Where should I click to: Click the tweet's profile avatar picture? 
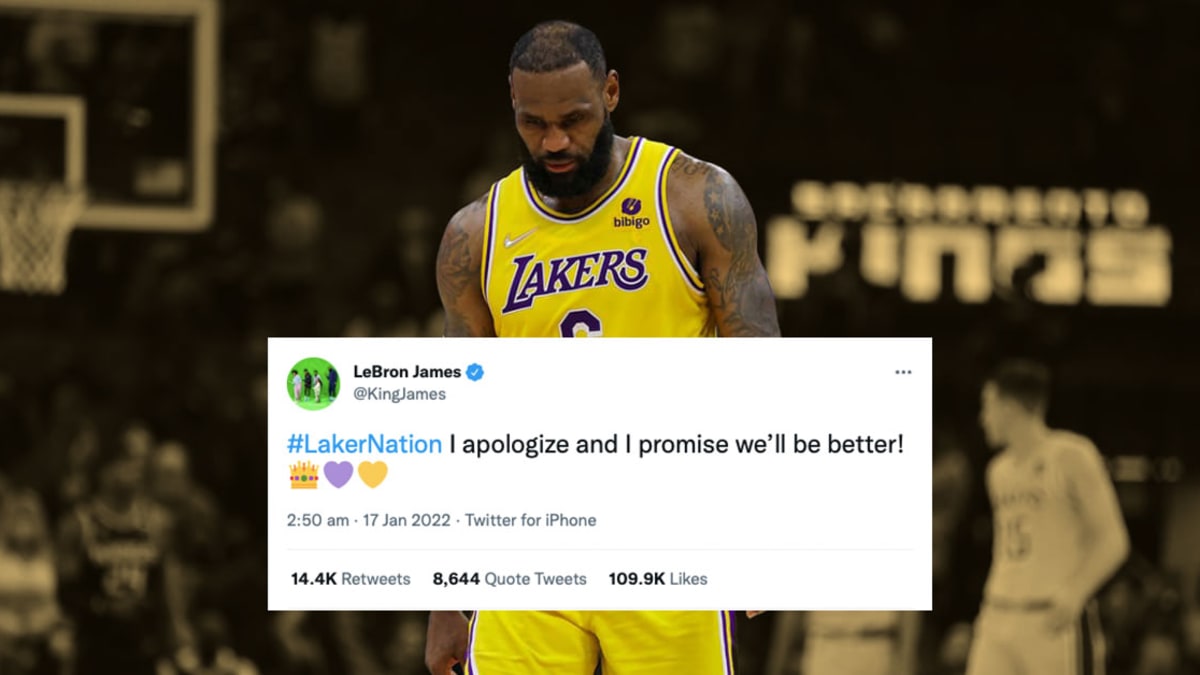click(x=313, y=383)
